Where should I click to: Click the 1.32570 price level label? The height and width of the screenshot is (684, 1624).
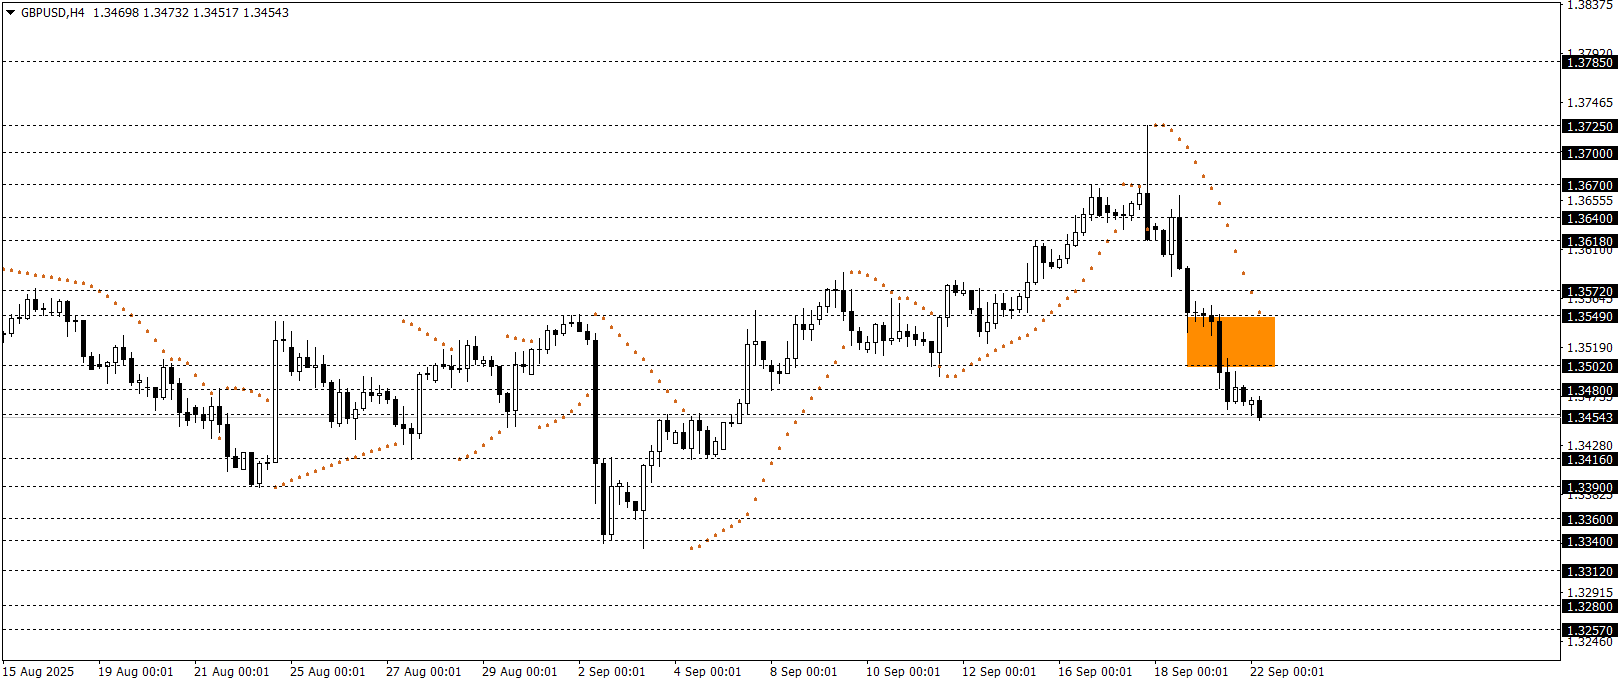click(1589, 630)
